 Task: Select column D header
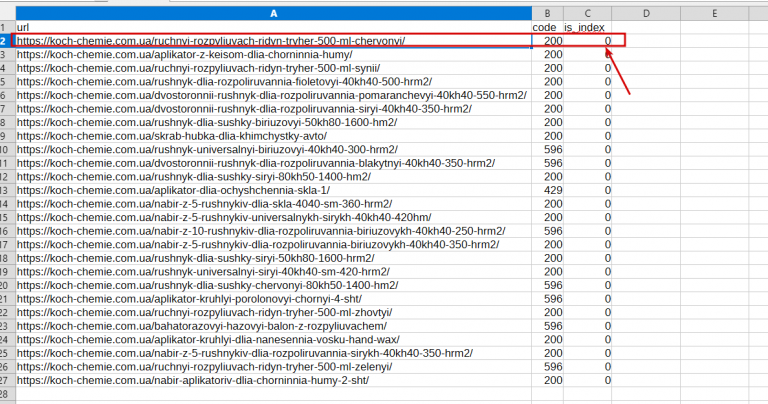(x=646, y=14)
